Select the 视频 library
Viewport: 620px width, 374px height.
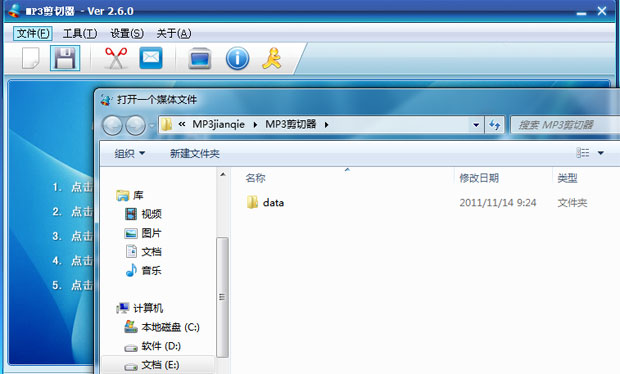tap(143, 214)
